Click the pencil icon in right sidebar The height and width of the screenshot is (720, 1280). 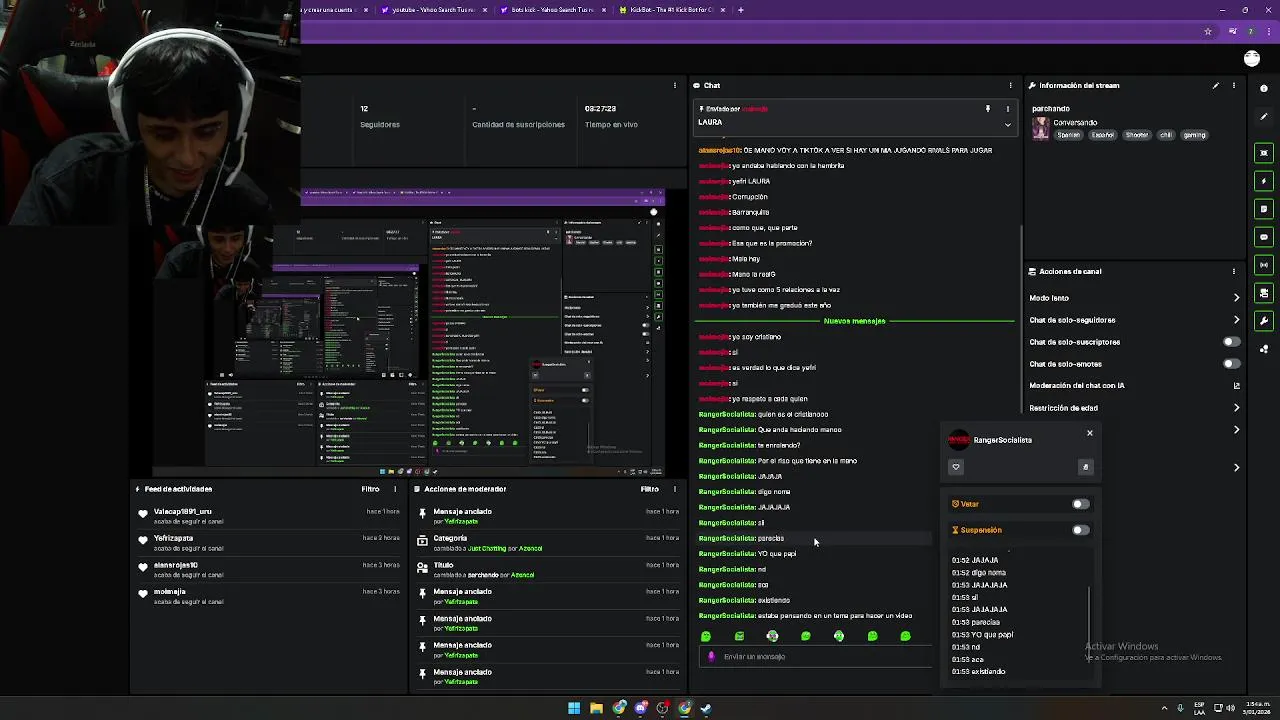(1264, 116)
